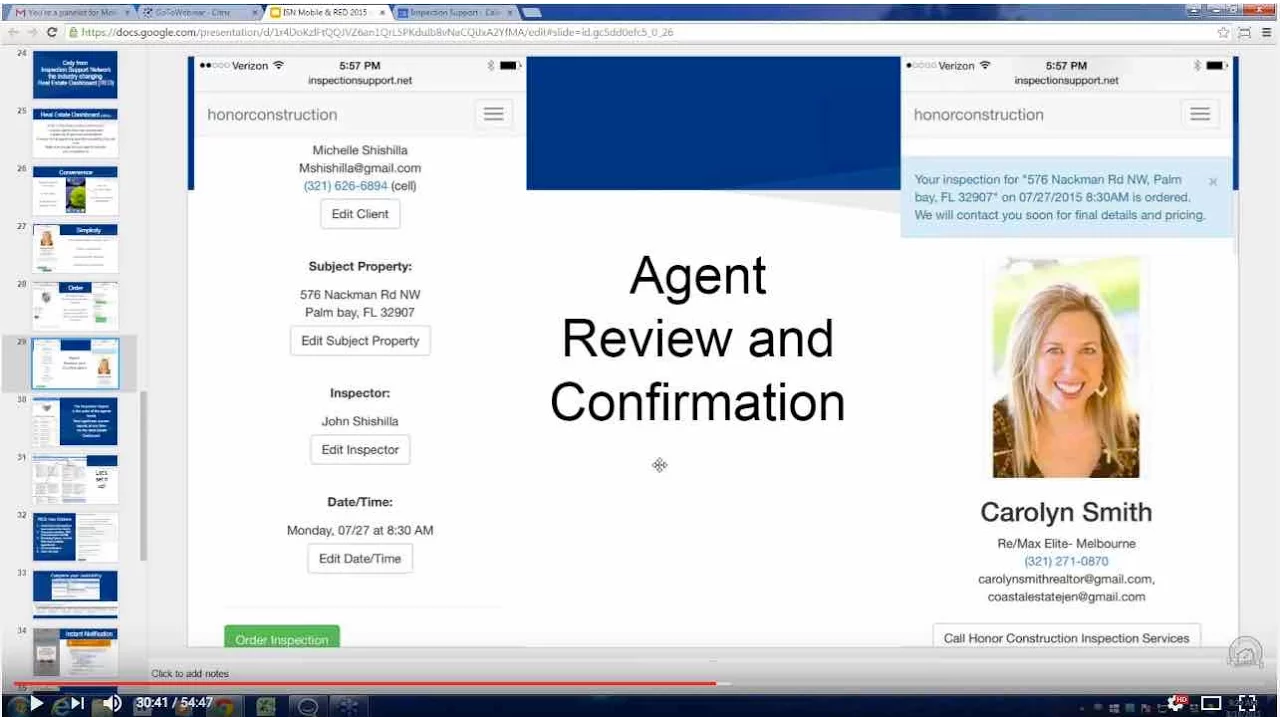The height and width of the screenshot is (720, 1280).
Task: Switch to the Inspection Support browser tab
Action: coord(454,12)
